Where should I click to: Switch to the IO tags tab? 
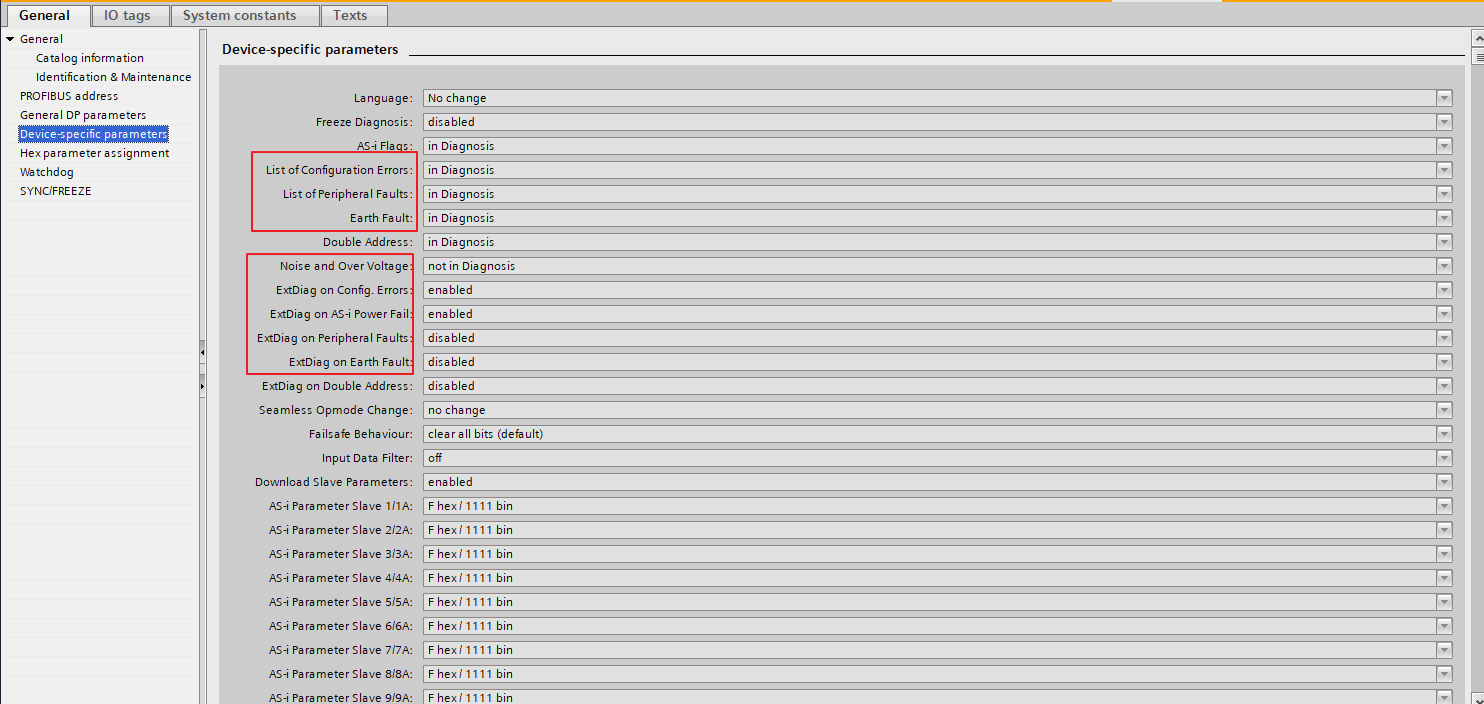(130, 15)
